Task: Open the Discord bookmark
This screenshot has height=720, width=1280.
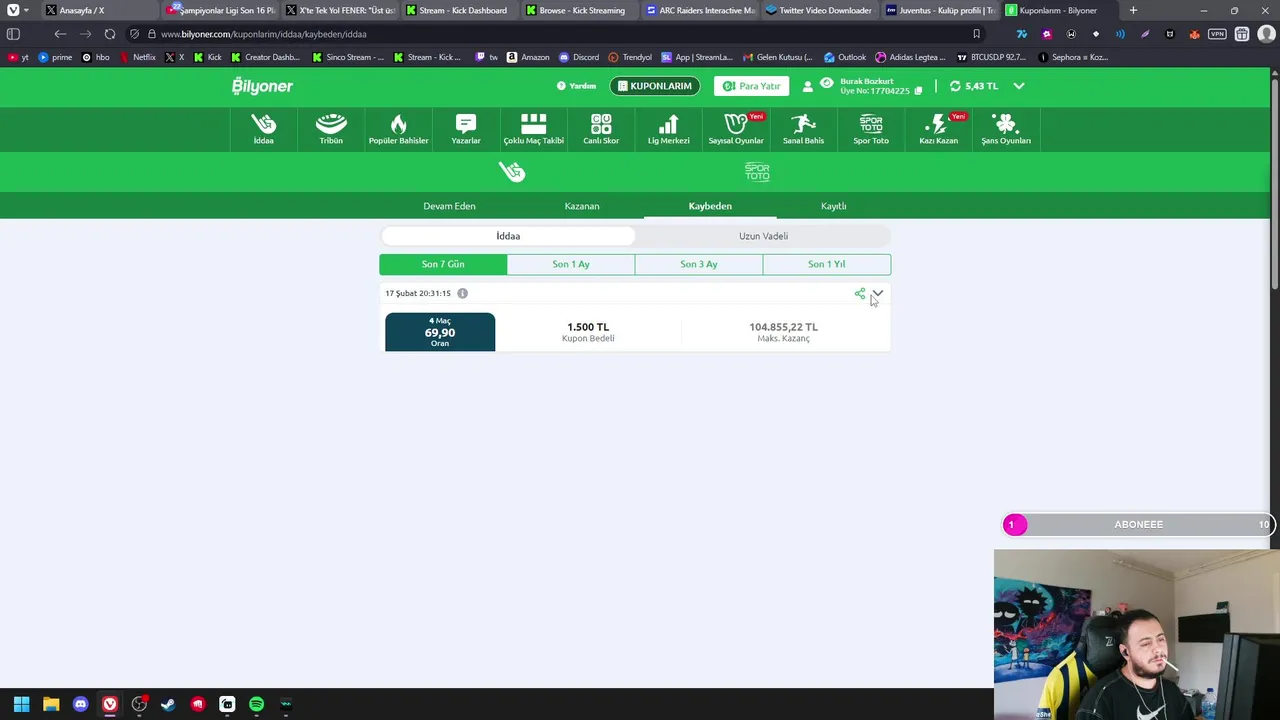Action: [579, 57]
